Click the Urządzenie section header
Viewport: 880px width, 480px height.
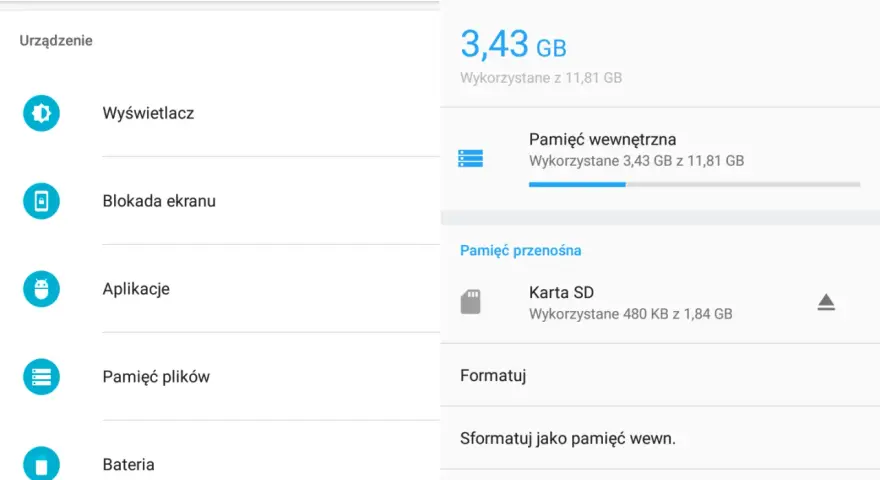pyautogui.click(x=56, y=40)
